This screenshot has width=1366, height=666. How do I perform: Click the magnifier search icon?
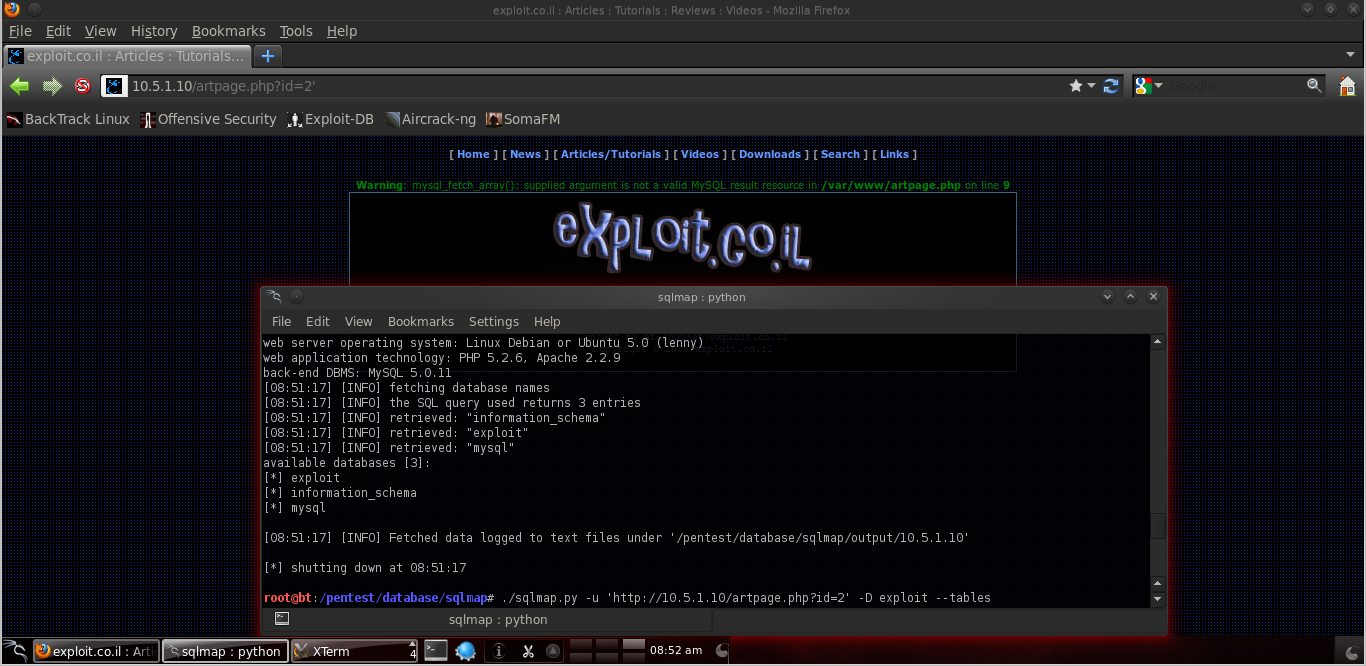point(1315,86)
